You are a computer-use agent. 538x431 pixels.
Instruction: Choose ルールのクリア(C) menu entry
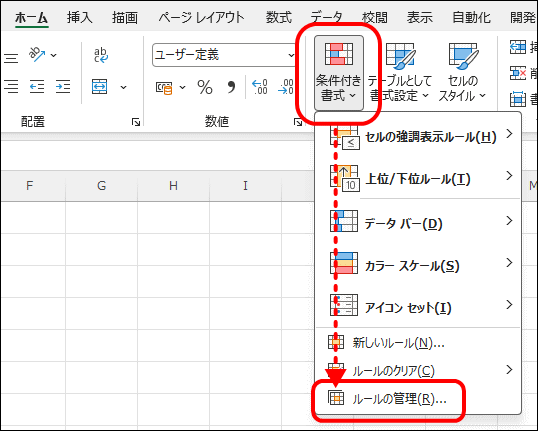pyautogui.click(x=418, y=371)
